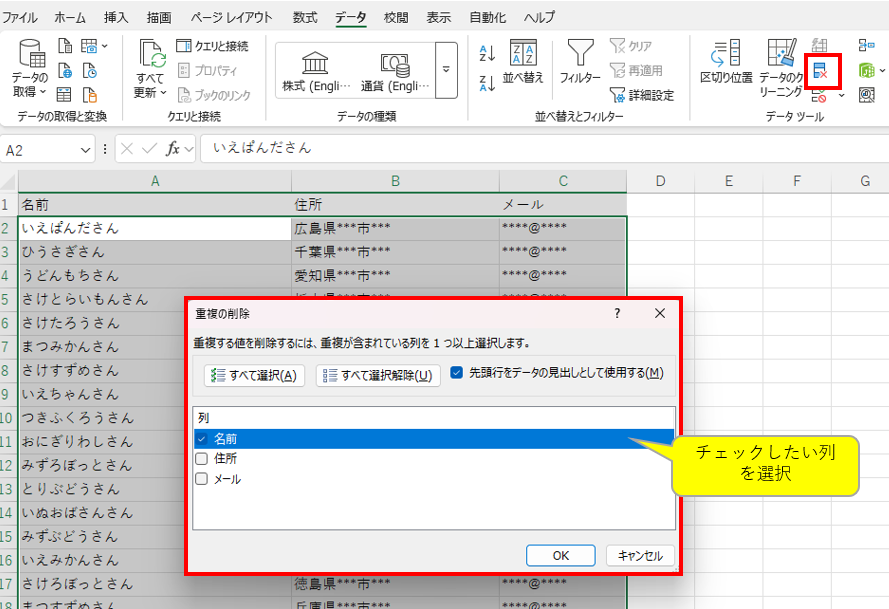Image resolution: width=889 pixels, height=609 pixels.
Task: Sort descending with the Z-to-A icon
Action: 488,82
